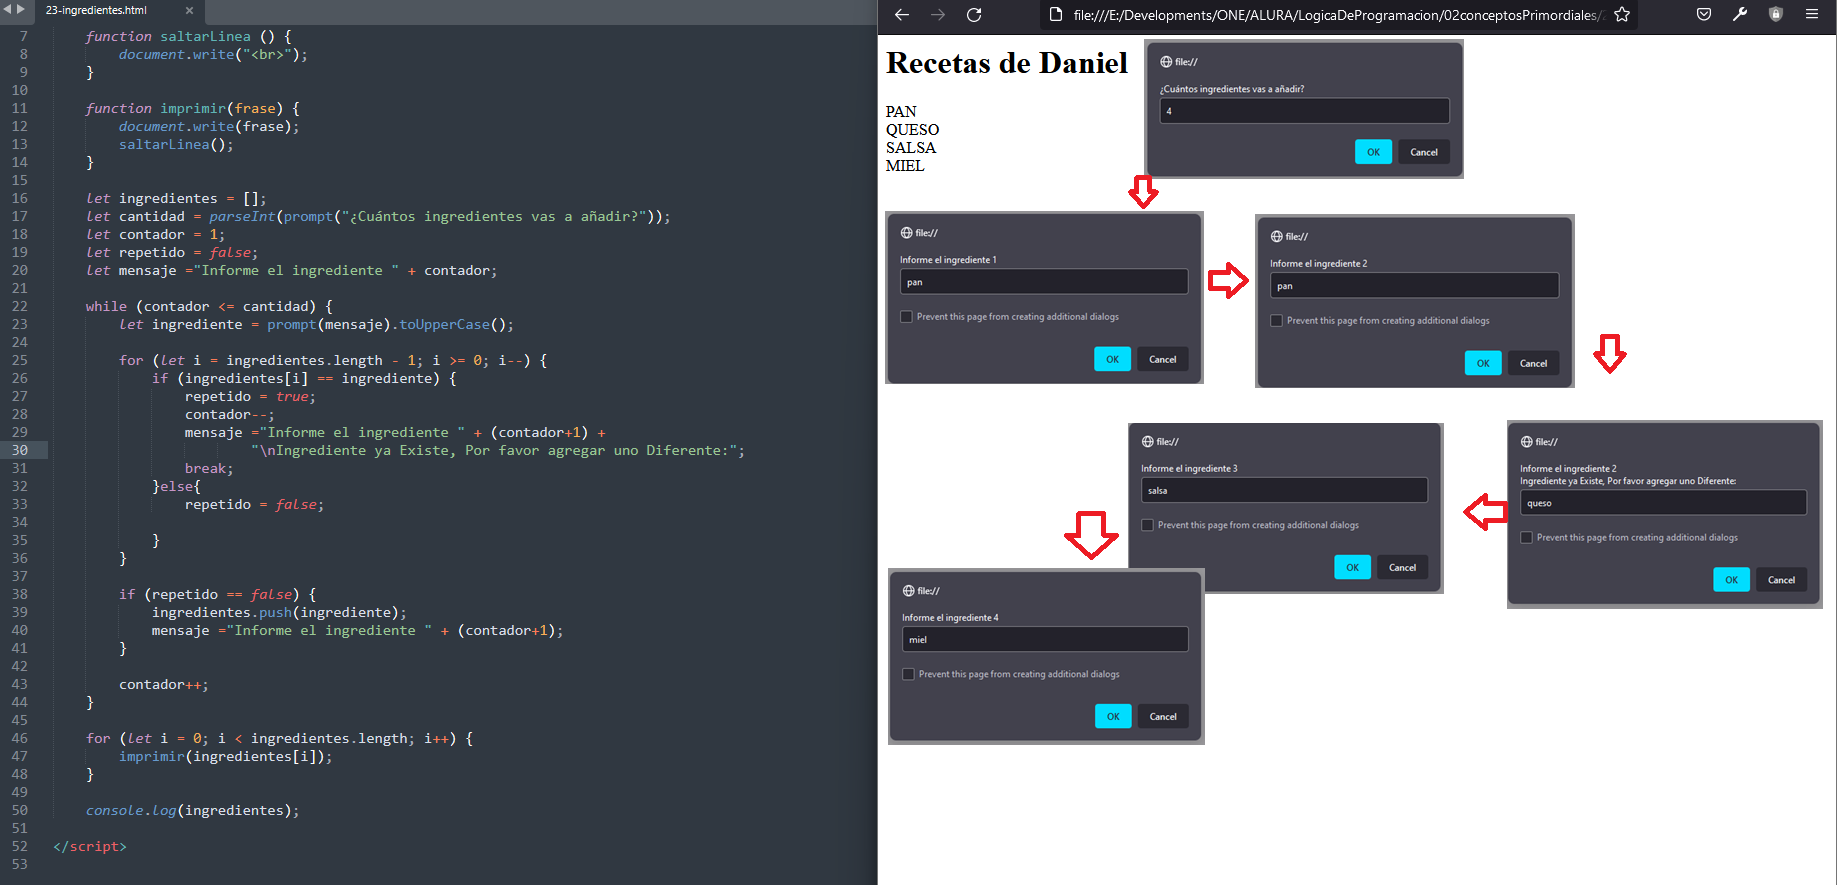Open the browser hamburger menu
The image size is (1837, 885).
(x=1811, y=15)
